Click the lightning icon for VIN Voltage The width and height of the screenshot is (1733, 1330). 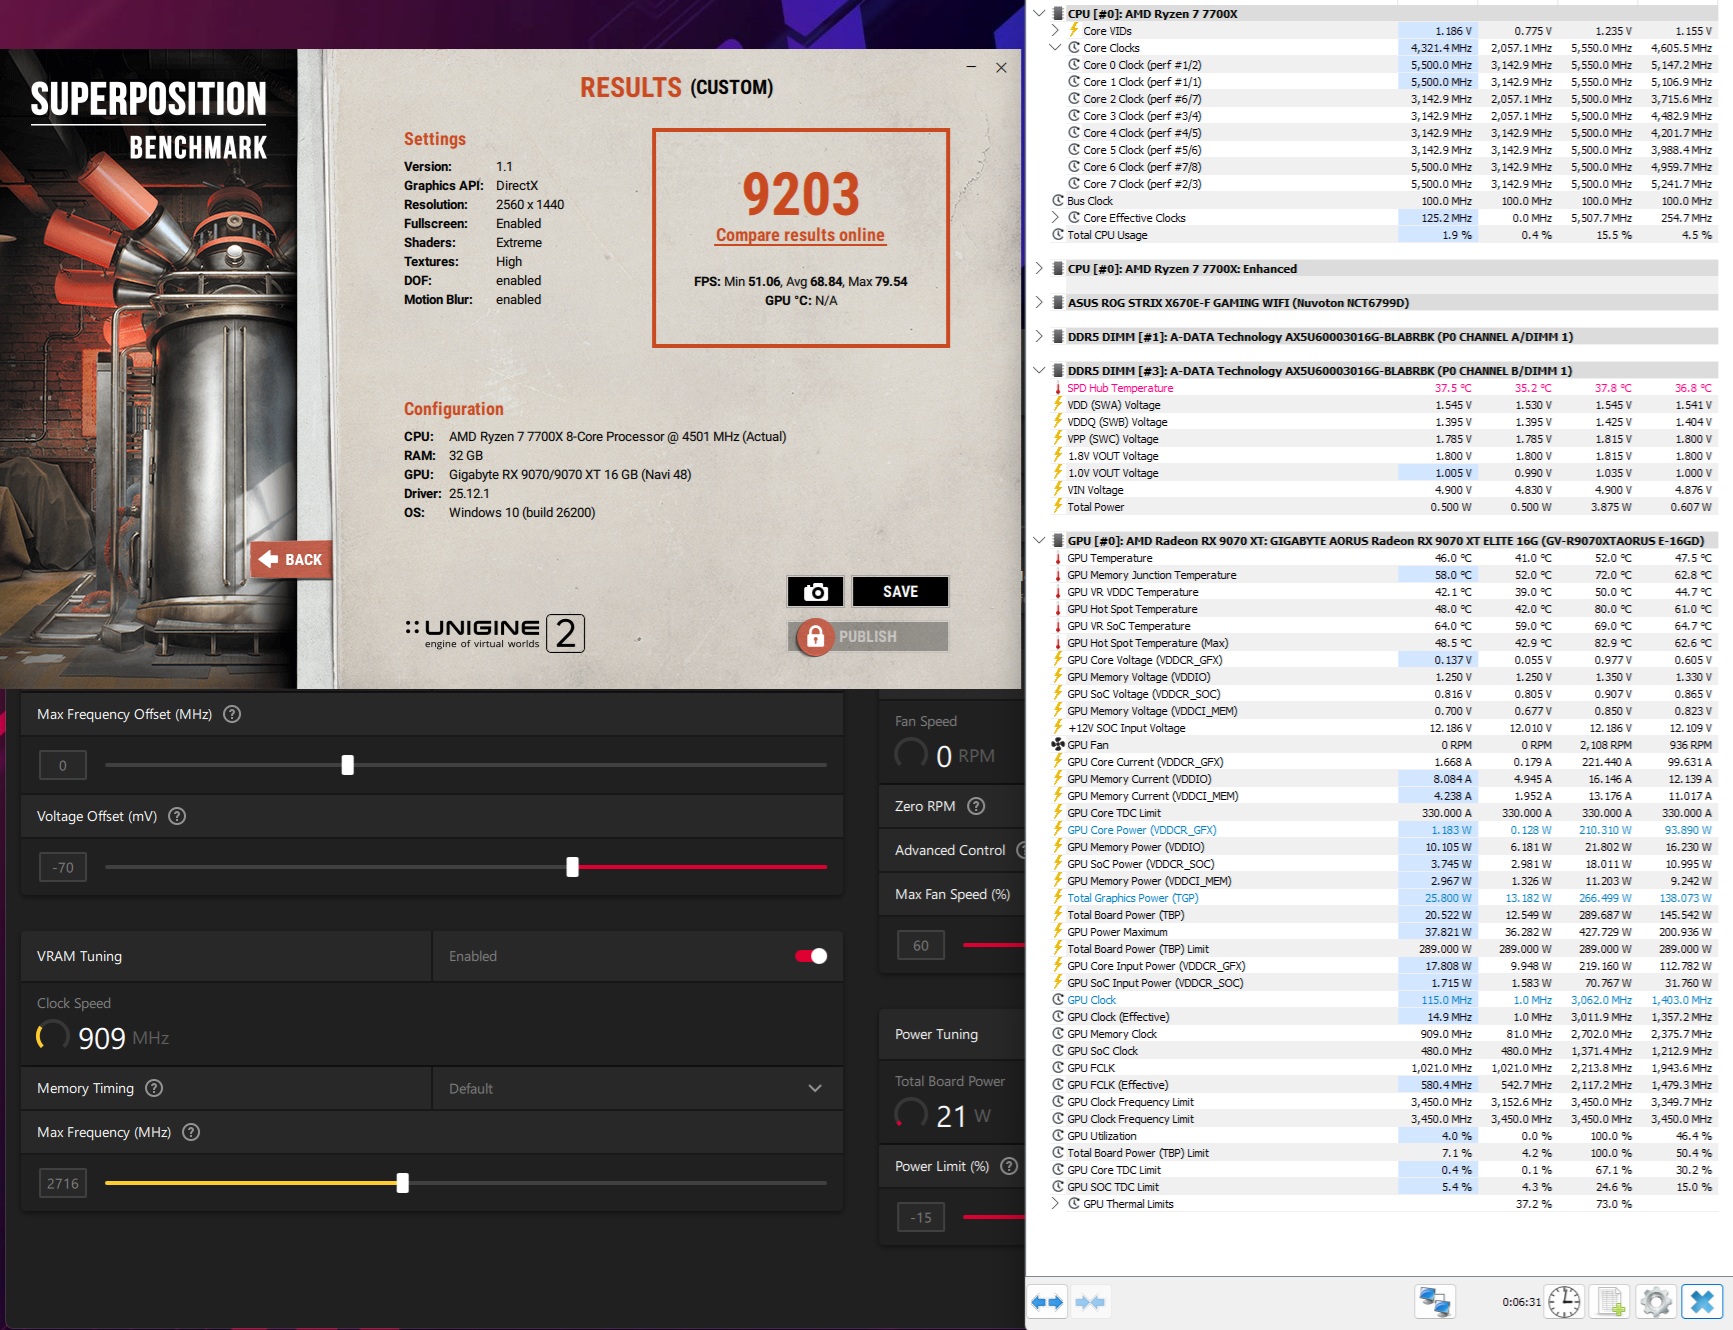(x=1058, y=490)
